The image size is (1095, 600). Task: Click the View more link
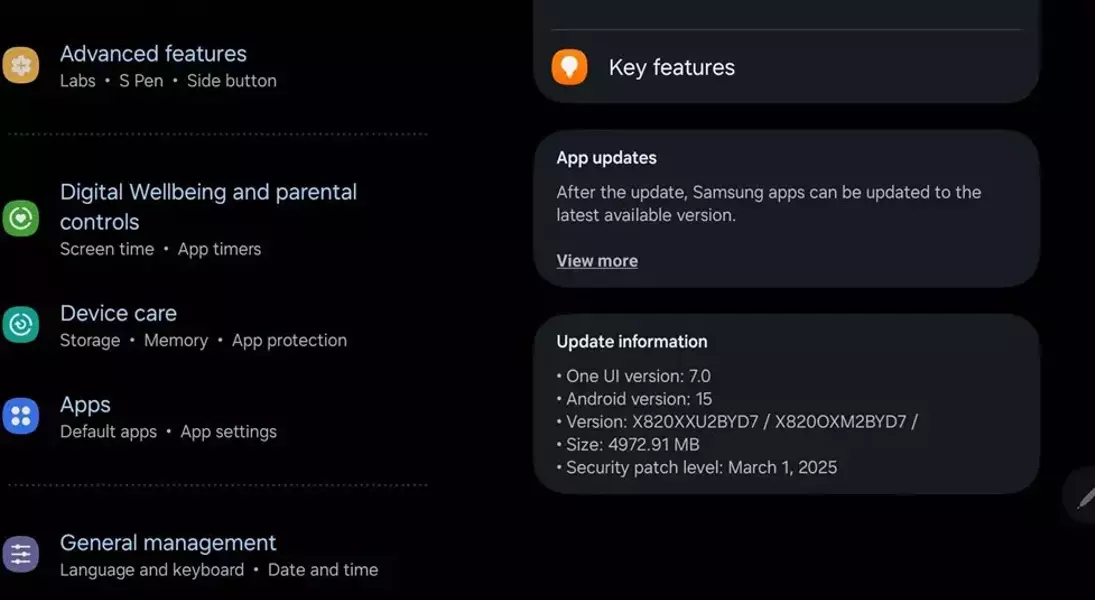coord(597,261)
